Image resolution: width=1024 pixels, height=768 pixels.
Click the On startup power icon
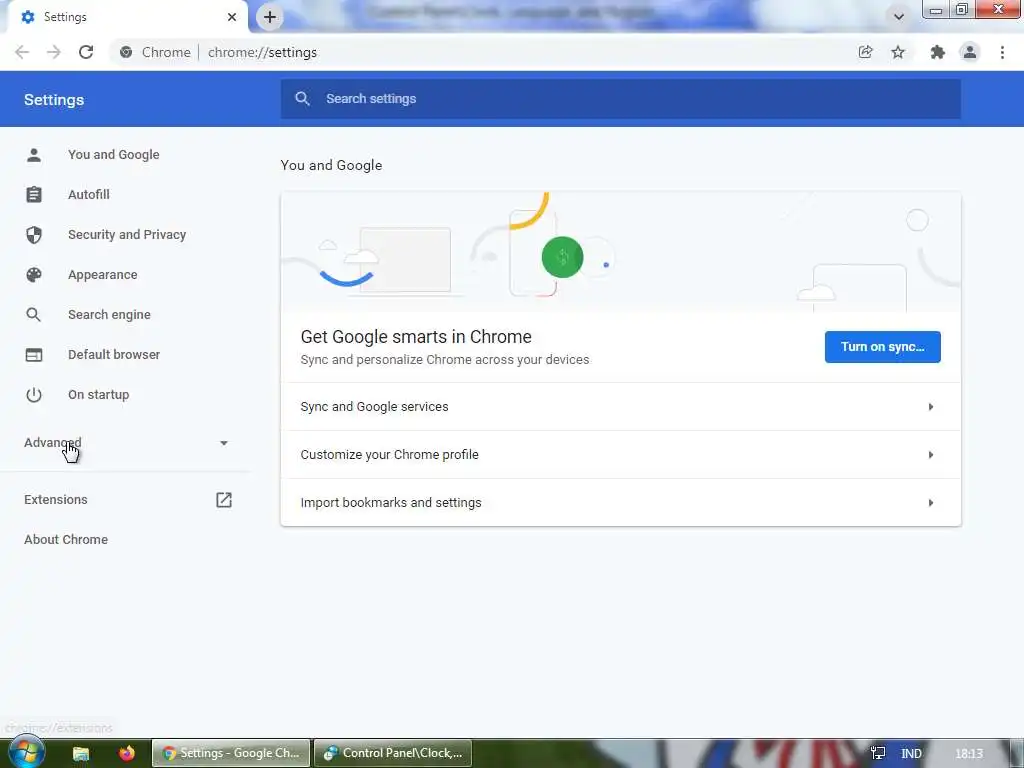[x=34, y=394]
